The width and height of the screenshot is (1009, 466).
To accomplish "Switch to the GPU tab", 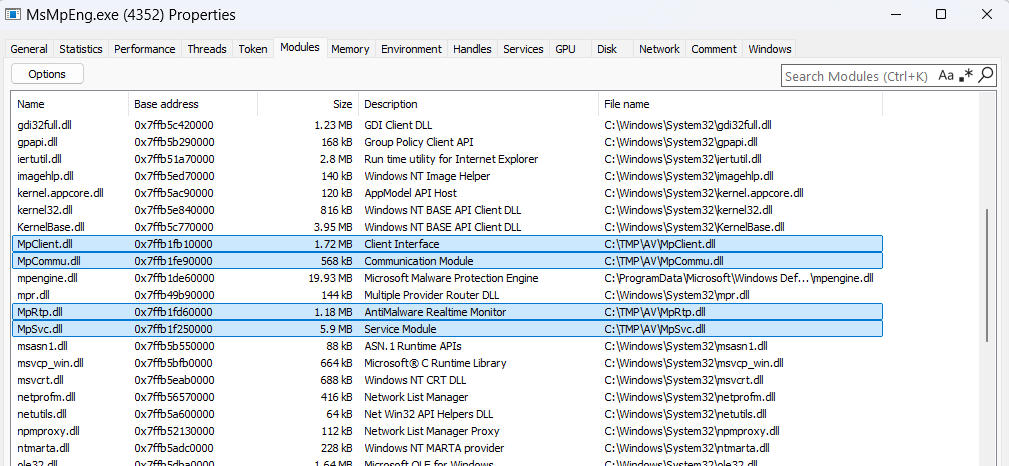I will (566, 49).
